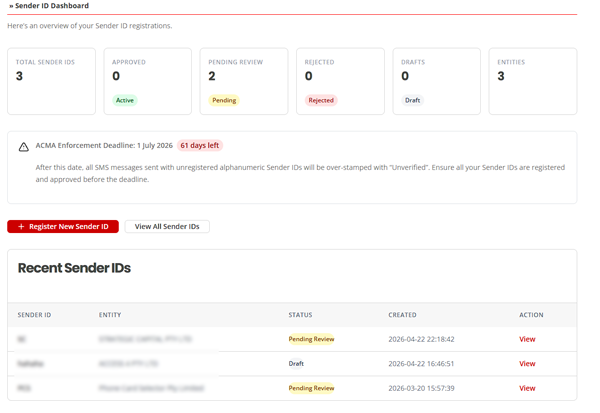Click the 61 days left badge
The height and width of the screenshot is (413, 600).
pyautogui.click(x=200, y=145)
